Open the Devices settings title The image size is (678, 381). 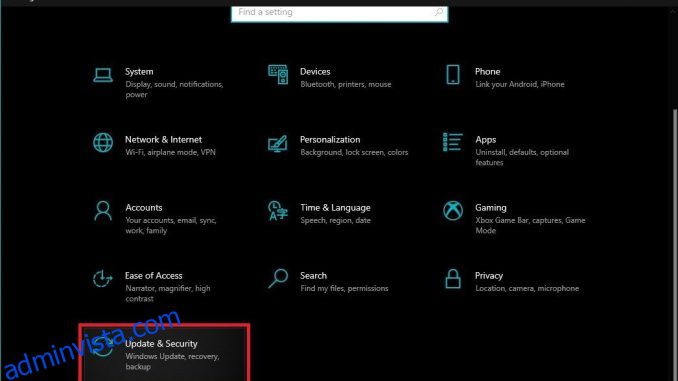[x=315, y=71]
